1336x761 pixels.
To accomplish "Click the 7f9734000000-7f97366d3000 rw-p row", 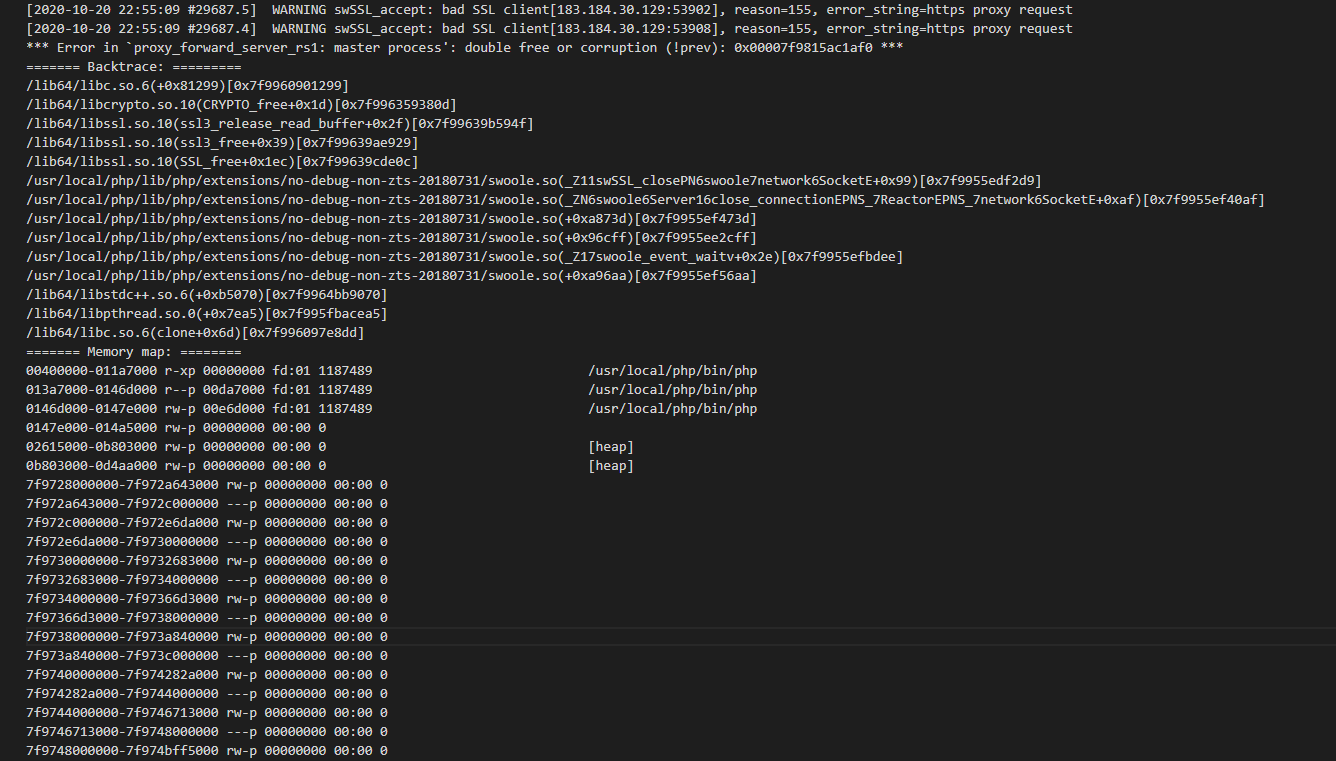I will click(207, 599).
